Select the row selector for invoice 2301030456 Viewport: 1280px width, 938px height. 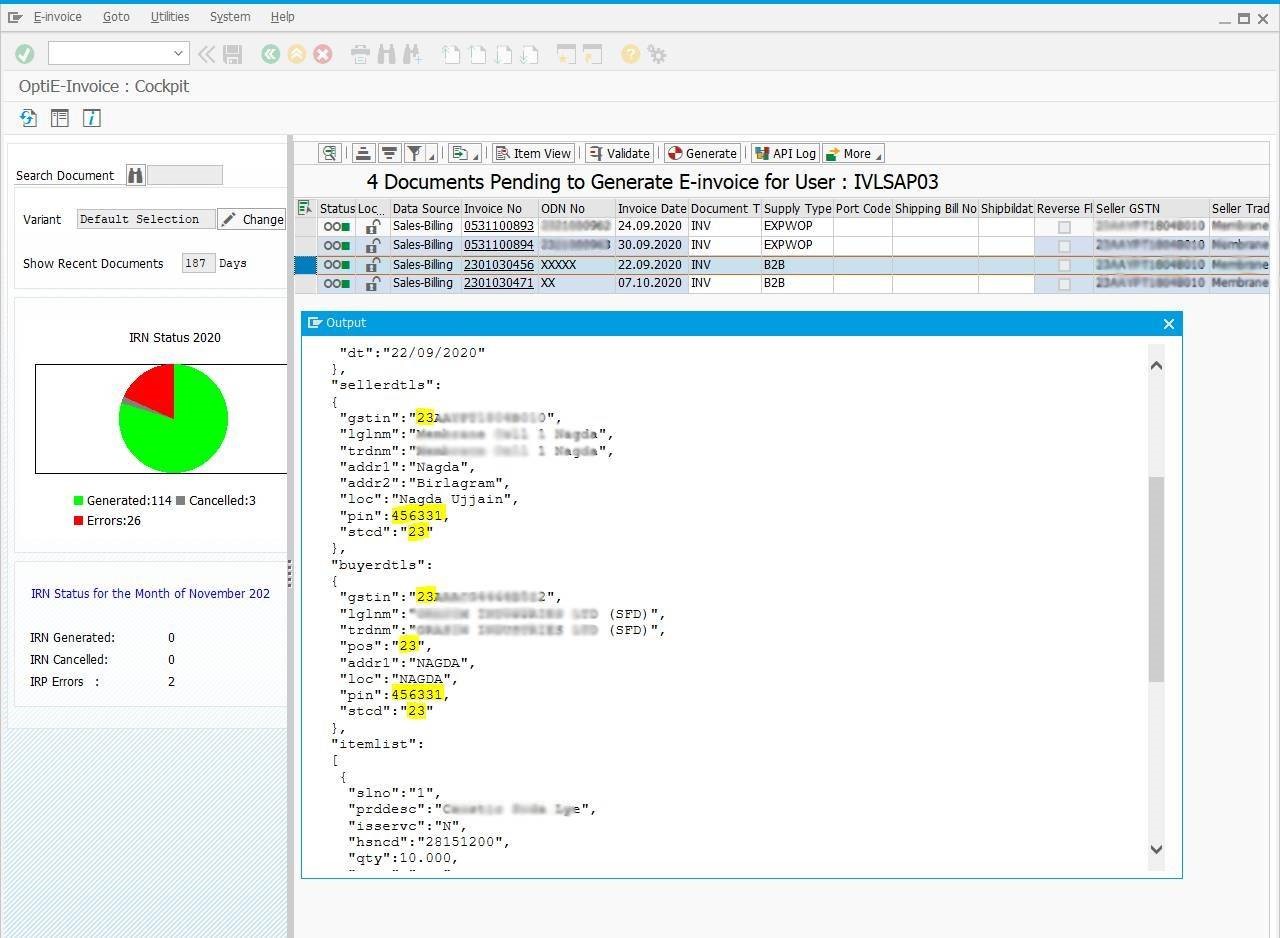tap(305, 265)
